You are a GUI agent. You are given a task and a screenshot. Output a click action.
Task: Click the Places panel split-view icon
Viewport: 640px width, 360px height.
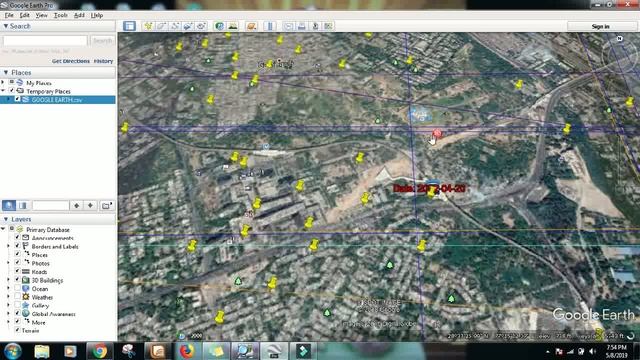23,205
